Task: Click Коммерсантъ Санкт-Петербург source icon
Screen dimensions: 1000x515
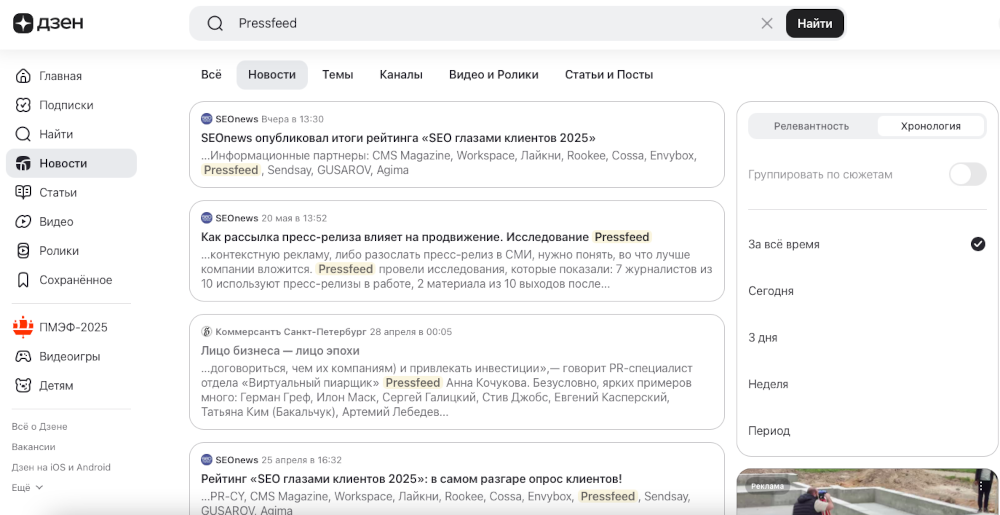Action: click(x=206, y=331)
